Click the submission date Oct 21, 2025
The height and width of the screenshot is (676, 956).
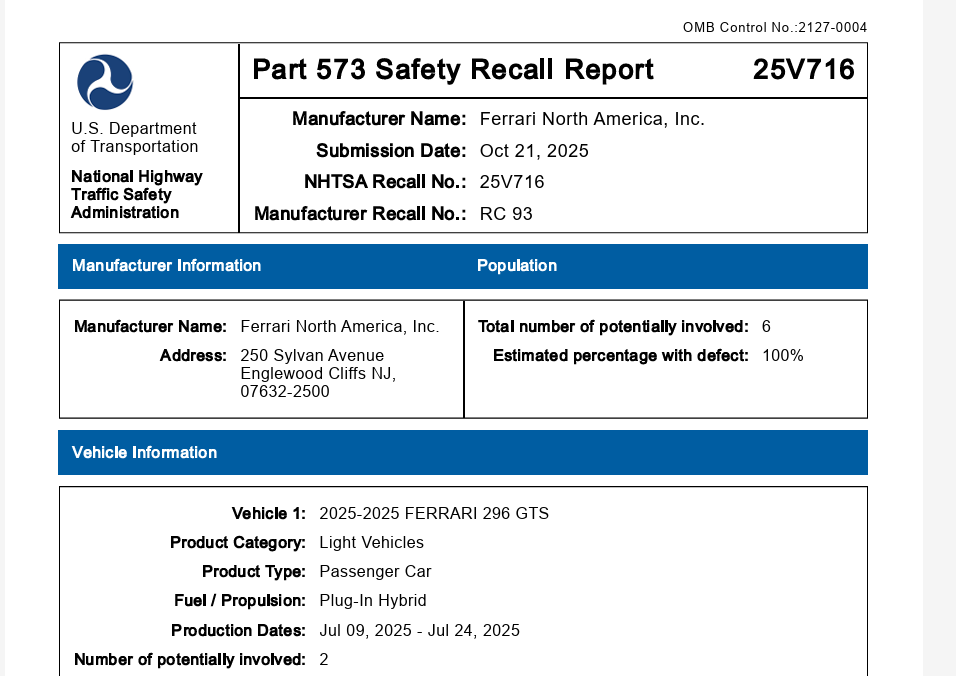[534, 151]
